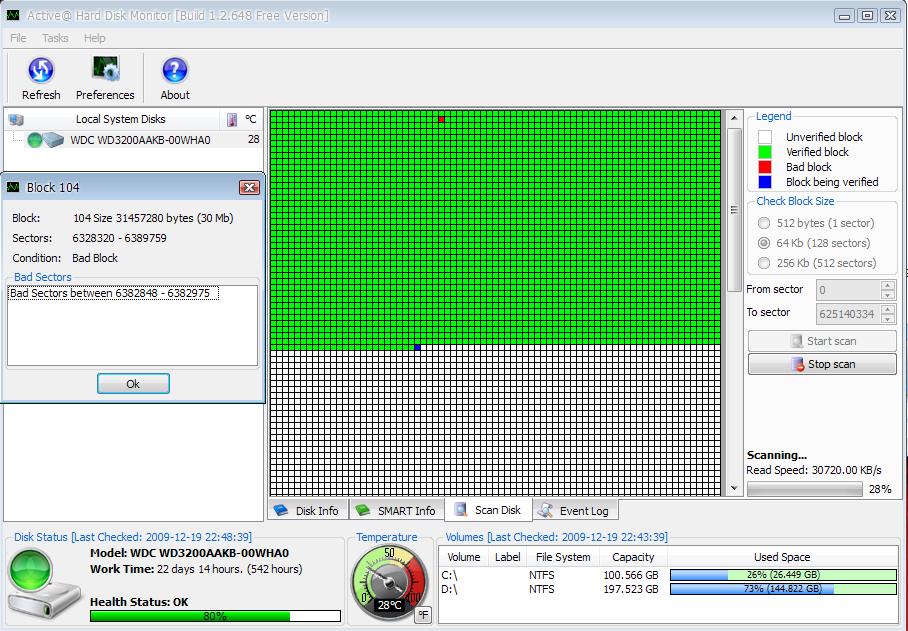Switch to the Scan Disk tab
This screenshot has width=908, height=631.
tap(488, 509)
